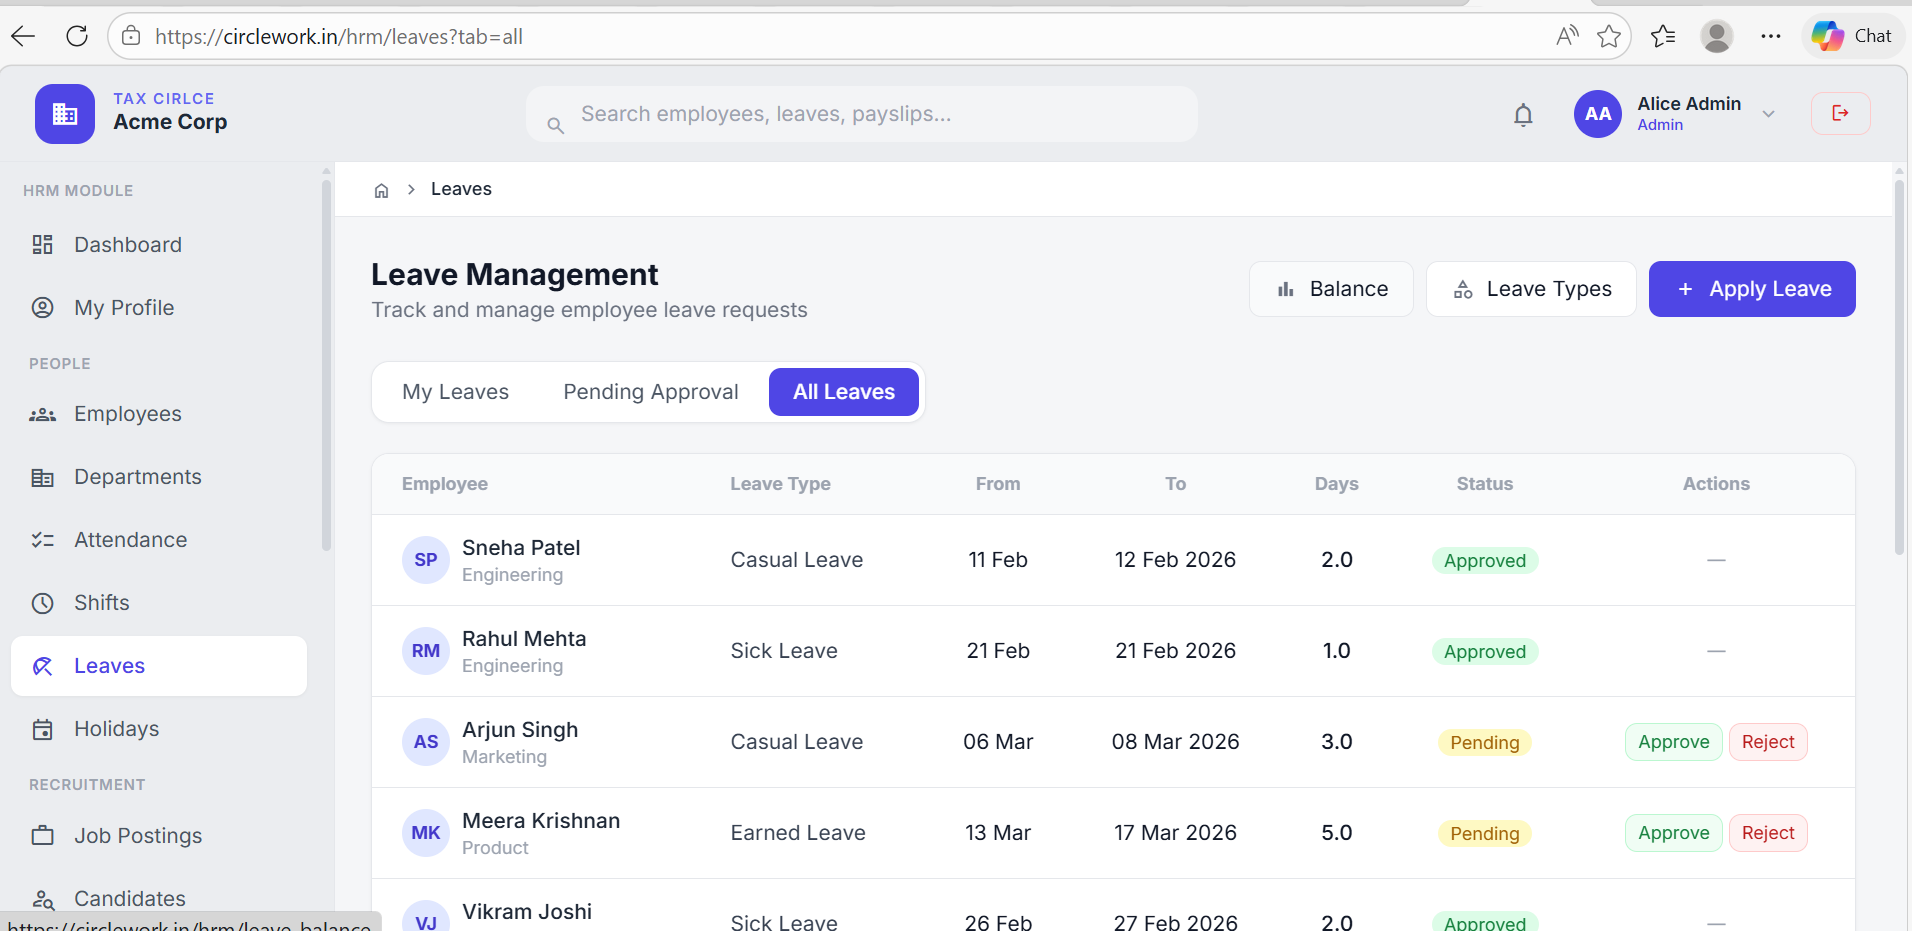Click the logout icon at top right
Image resolution: width=1912 pixels, height=931 pixels.
[x=1841, y=113]
